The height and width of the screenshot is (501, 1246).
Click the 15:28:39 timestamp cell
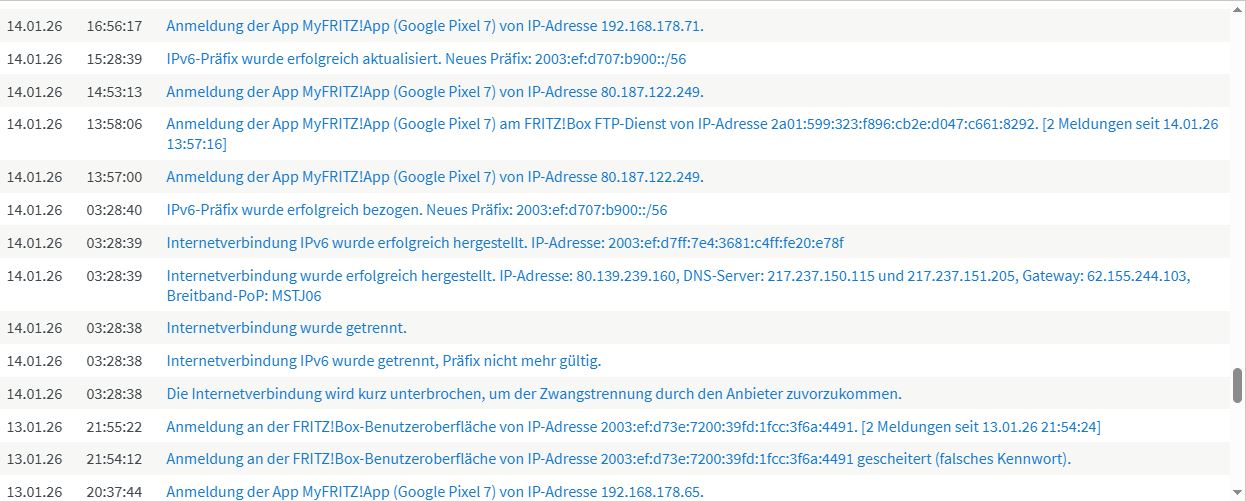[x=114, y=59]
